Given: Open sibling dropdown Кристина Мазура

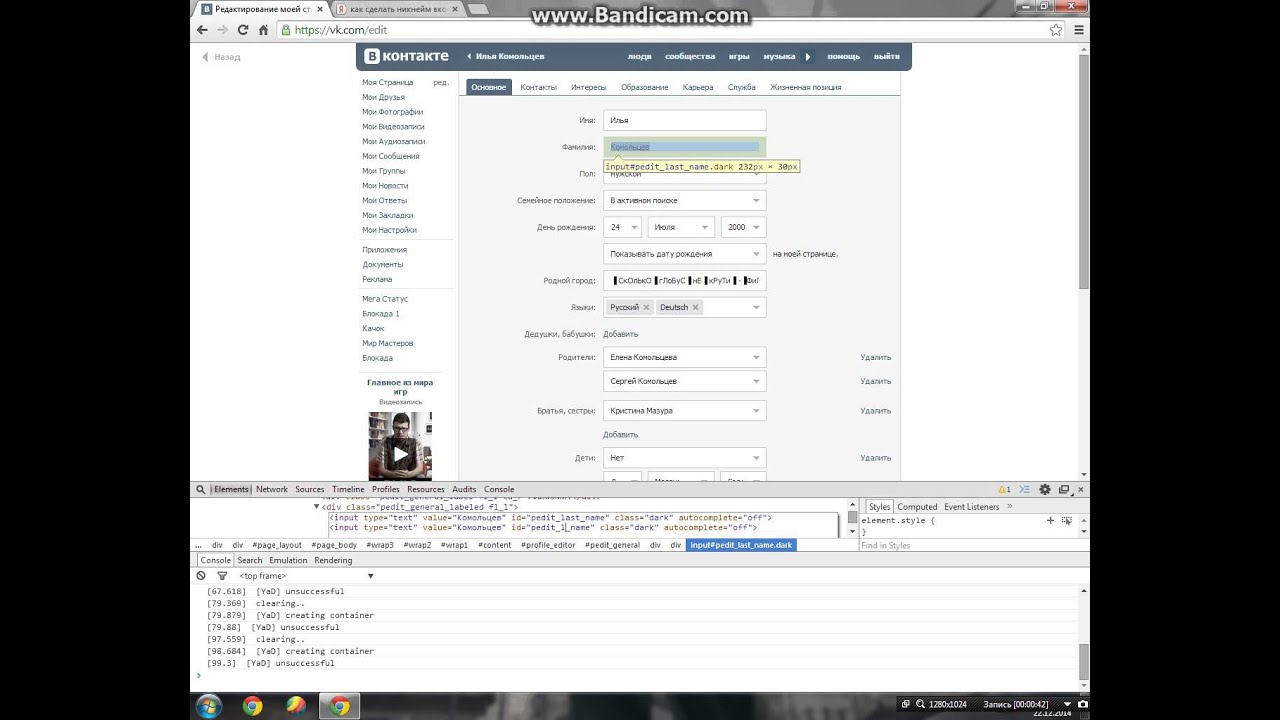Looking at the screenshot, I should click(685, 410).
